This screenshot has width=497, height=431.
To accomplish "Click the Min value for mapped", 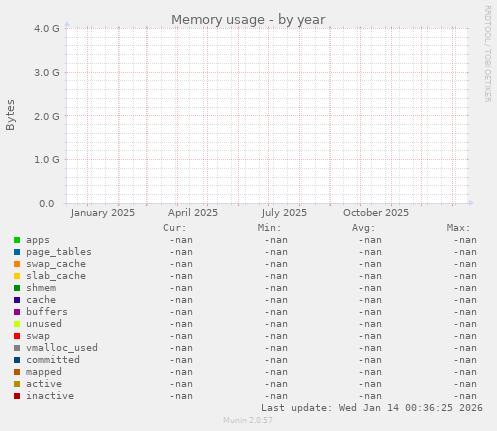I will [x=276, y=372].
